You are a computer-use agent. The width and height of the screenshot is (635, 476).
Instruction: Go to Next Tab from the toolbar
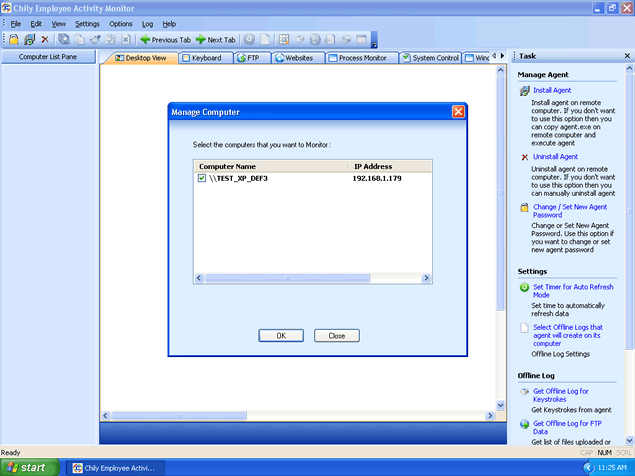click(215, 40)
